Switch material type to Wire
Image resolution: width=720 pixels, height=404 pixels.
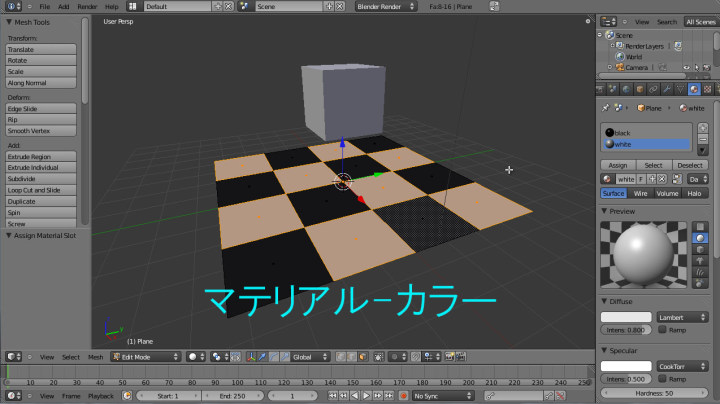coord(641,193)
